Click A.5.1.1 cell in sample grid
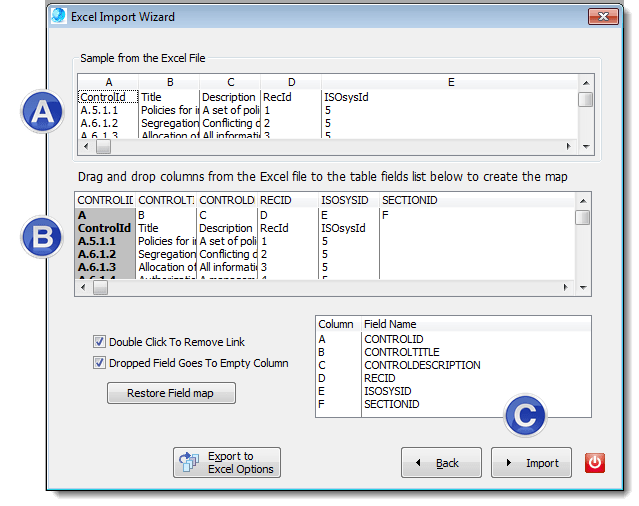The height and width of the screenshot is (506, 639). click(108, 110)
